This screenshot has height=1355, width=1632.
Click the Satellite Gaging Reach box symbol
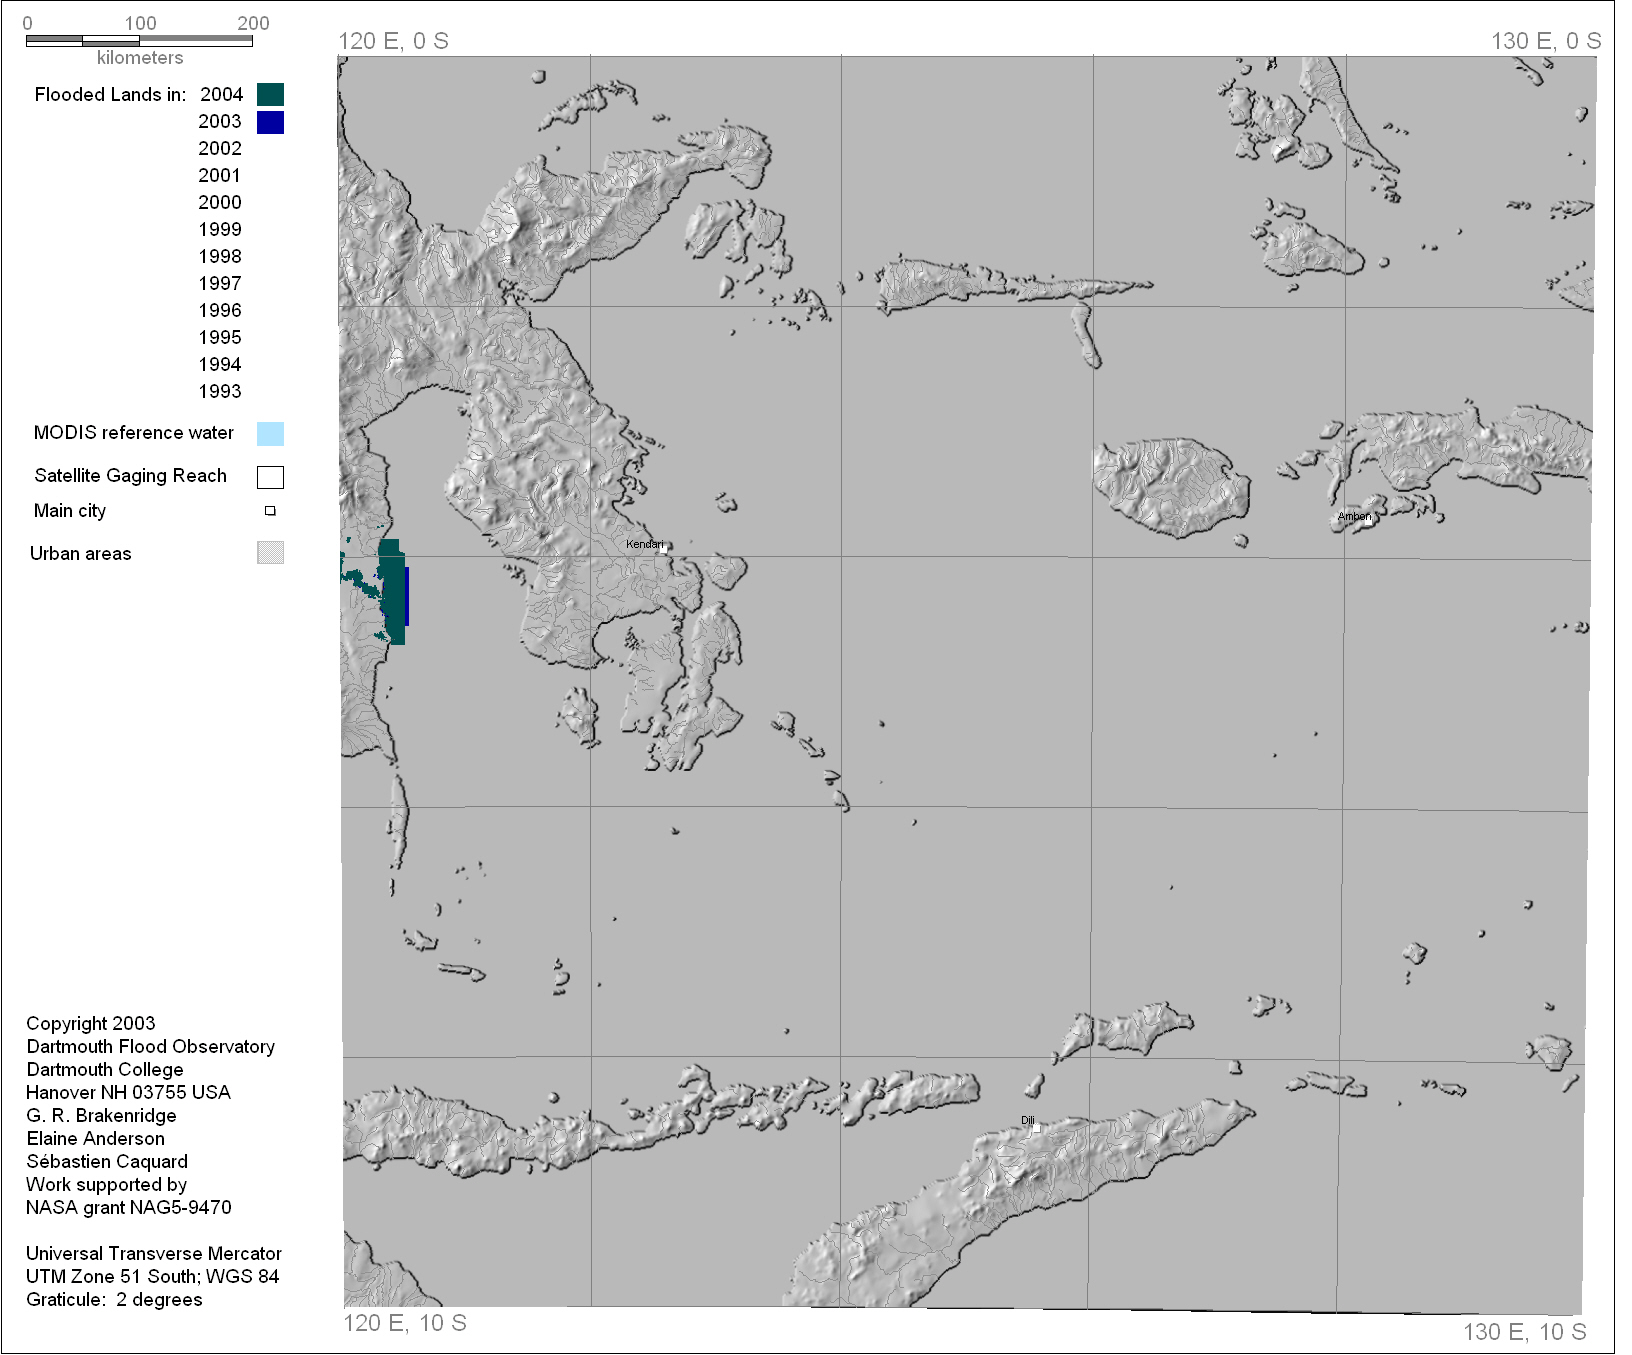pyautogui.click(x=270, y=477)
